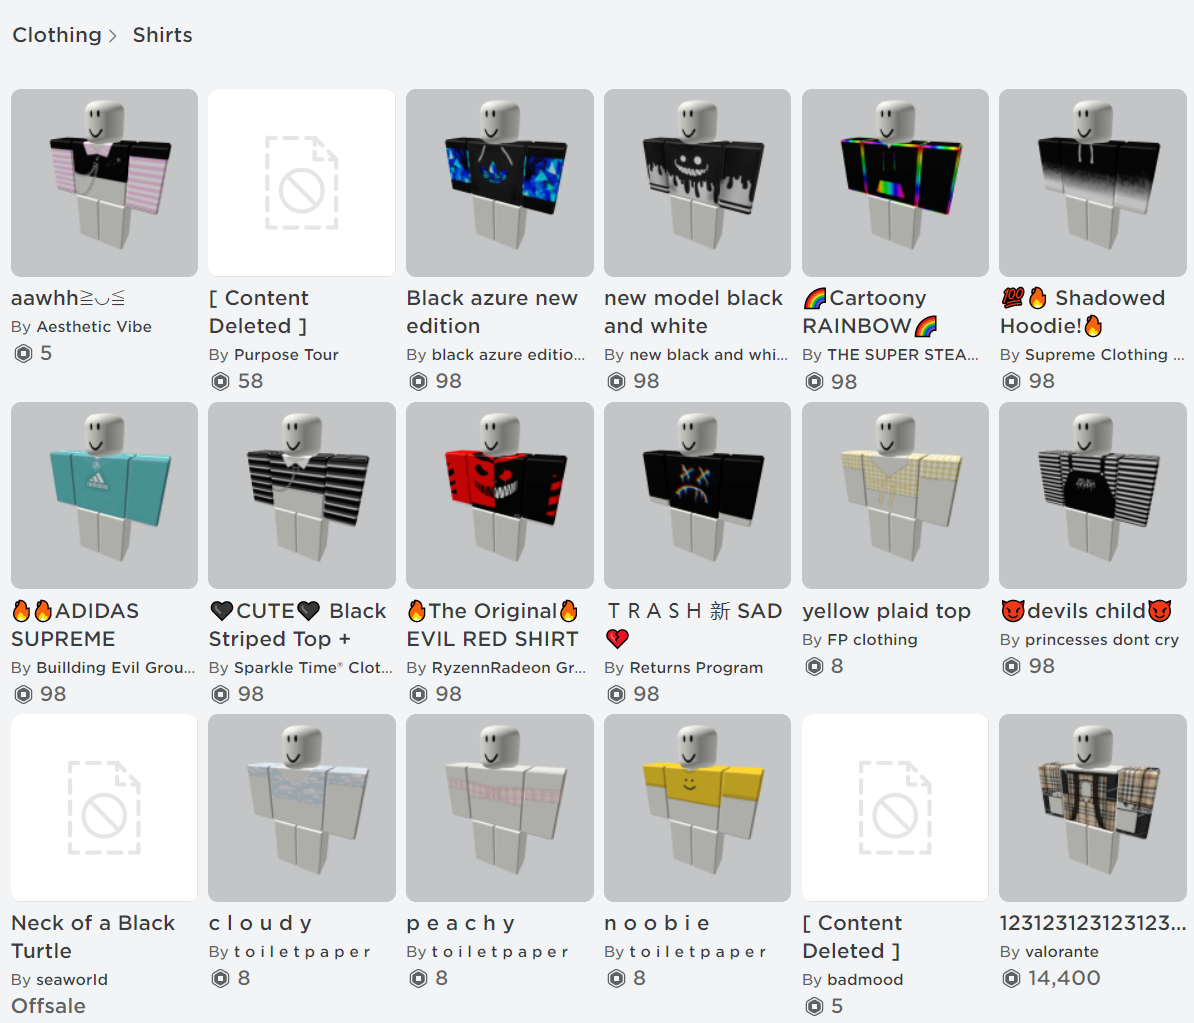The width and height of the screenshot is (1194, 1023).
Task: Click the Robux icon under aawhh shirt
Action: (24, 353)
